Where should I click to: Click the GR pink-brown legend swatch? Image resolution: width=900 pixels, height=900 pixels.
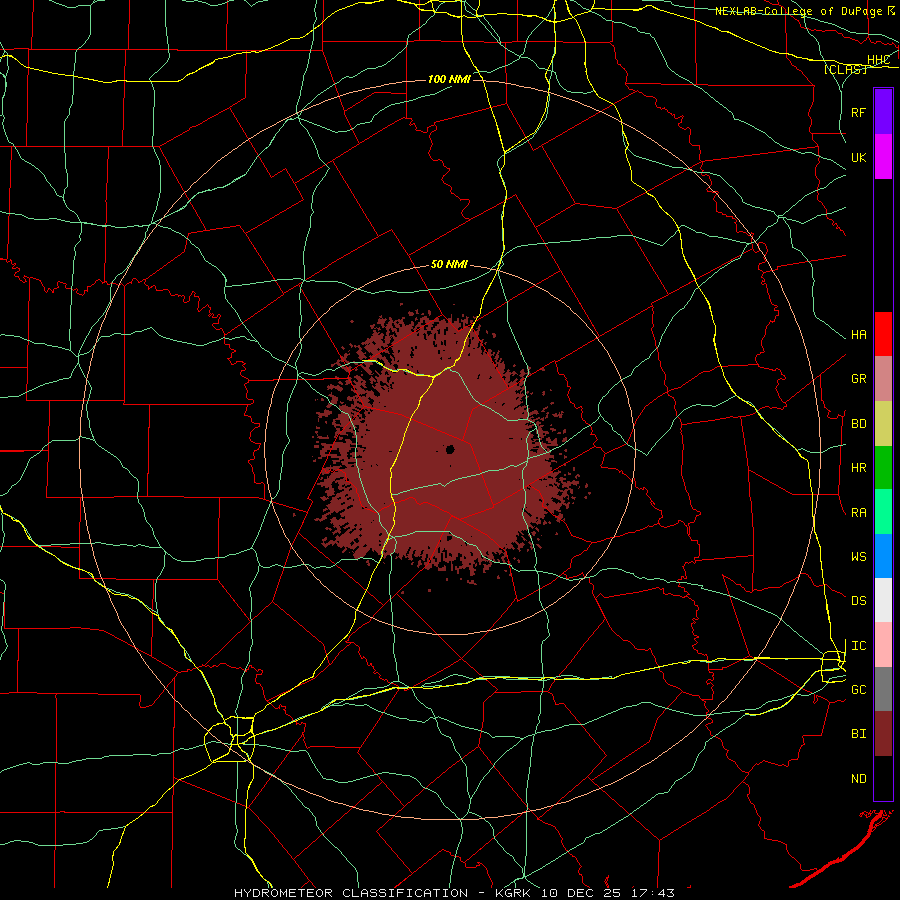tap(883, 379)
